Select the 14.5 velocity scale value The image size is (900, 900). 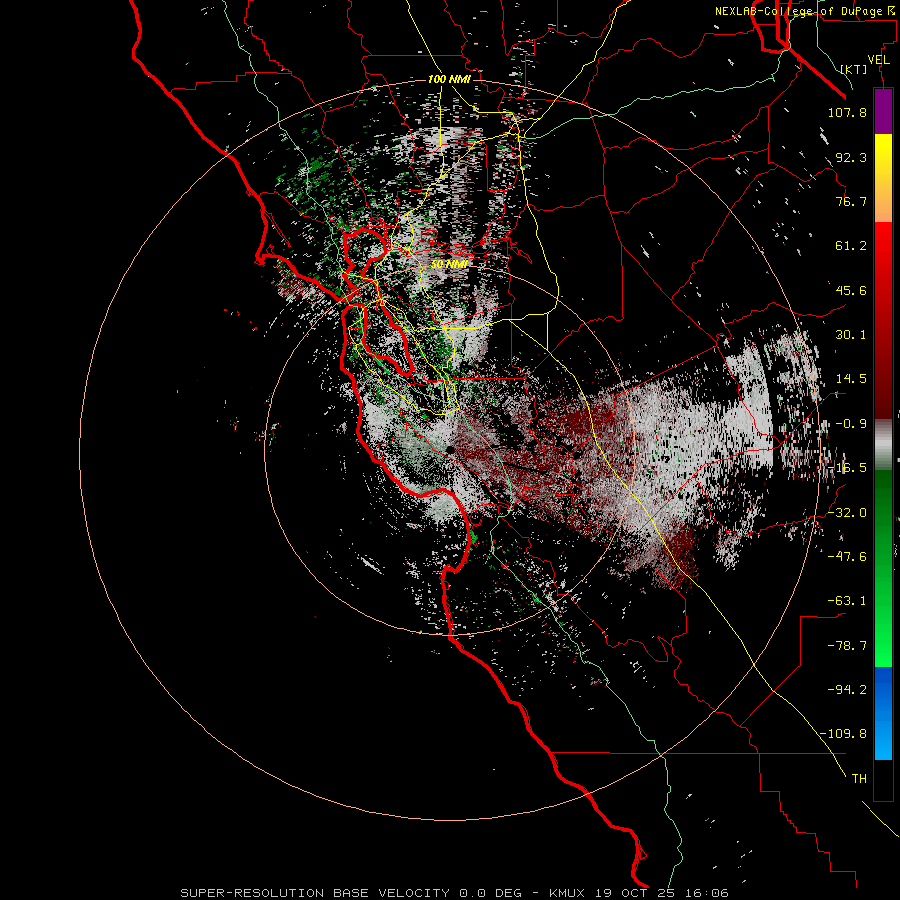pos(851,379)
